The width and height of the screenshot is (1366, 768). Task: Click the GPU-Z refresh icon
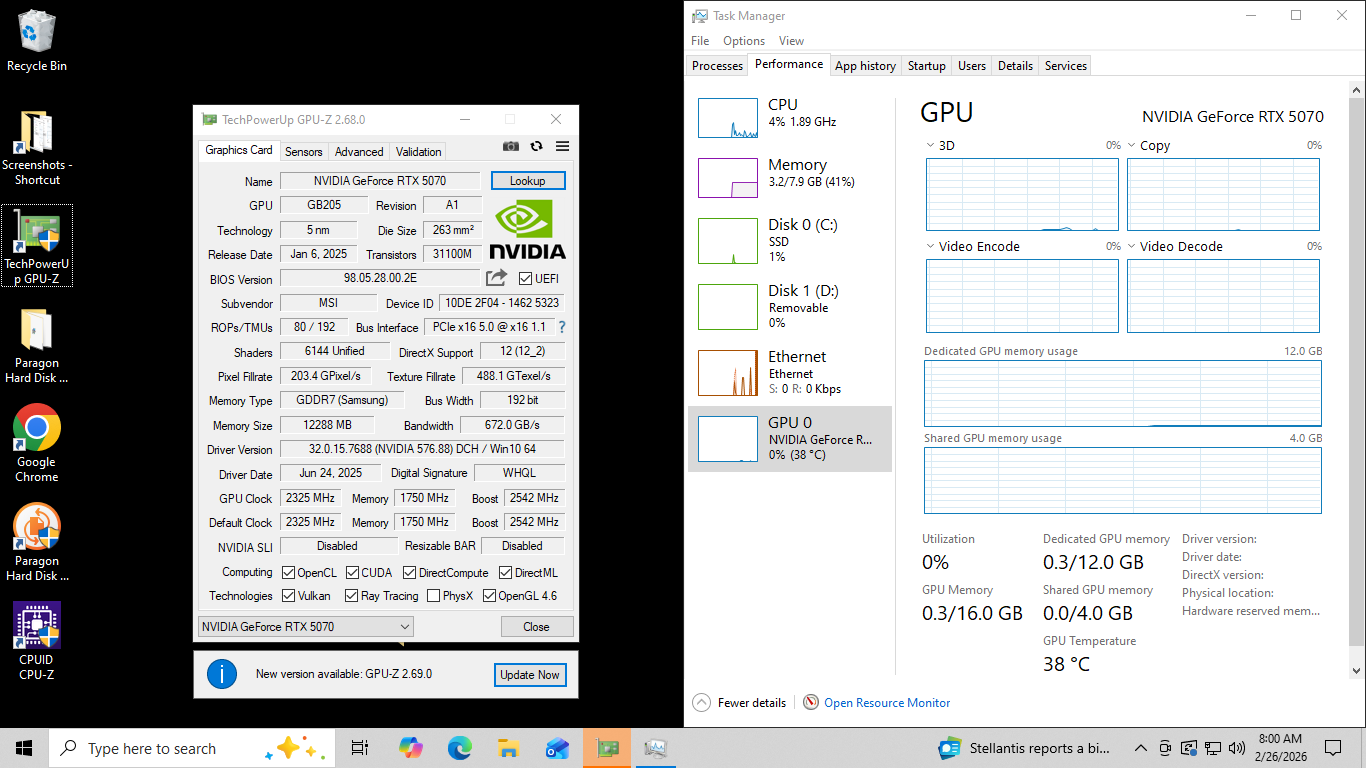[536, 146]
